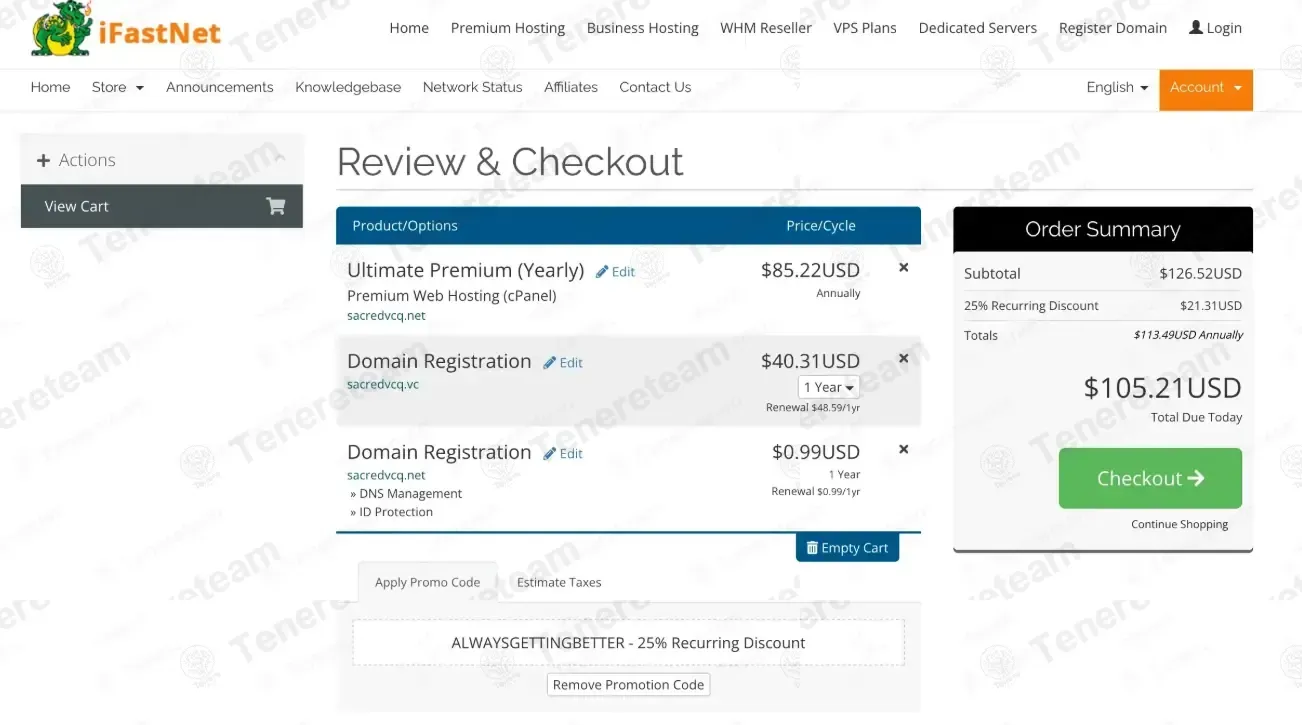
Task: Collapse the Actions sidebar panel chevron
Action: point(280,158)
